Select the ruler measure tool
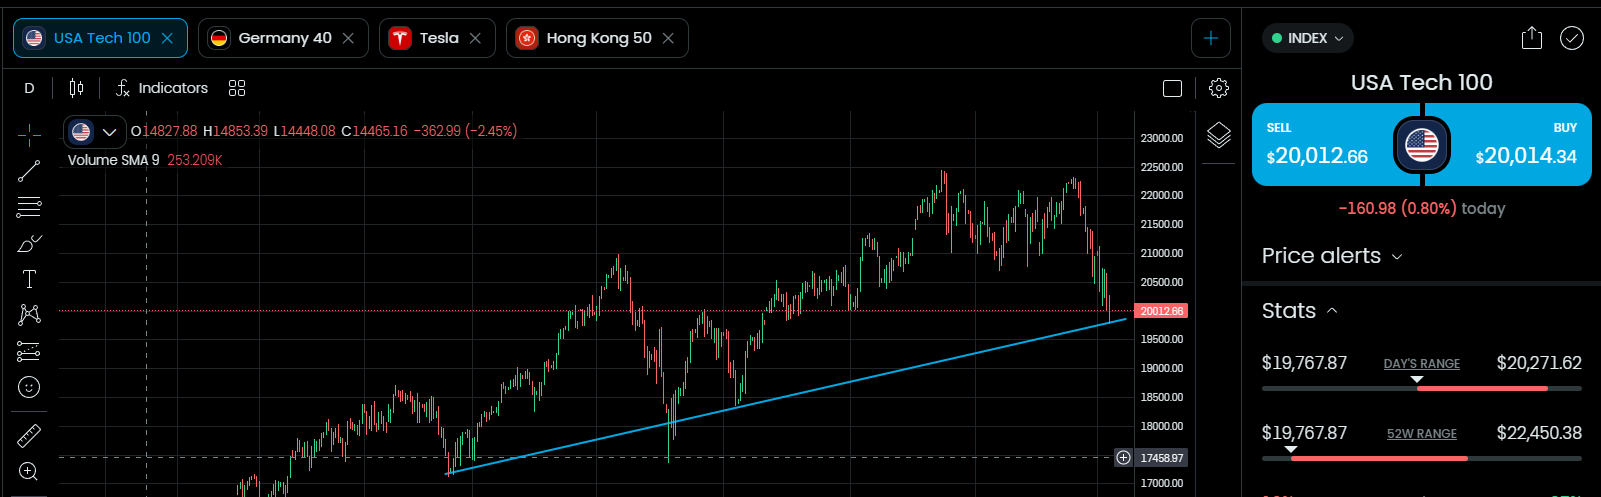The width and height of the screenshot is (1601, 497). click(x=29, y=435)
